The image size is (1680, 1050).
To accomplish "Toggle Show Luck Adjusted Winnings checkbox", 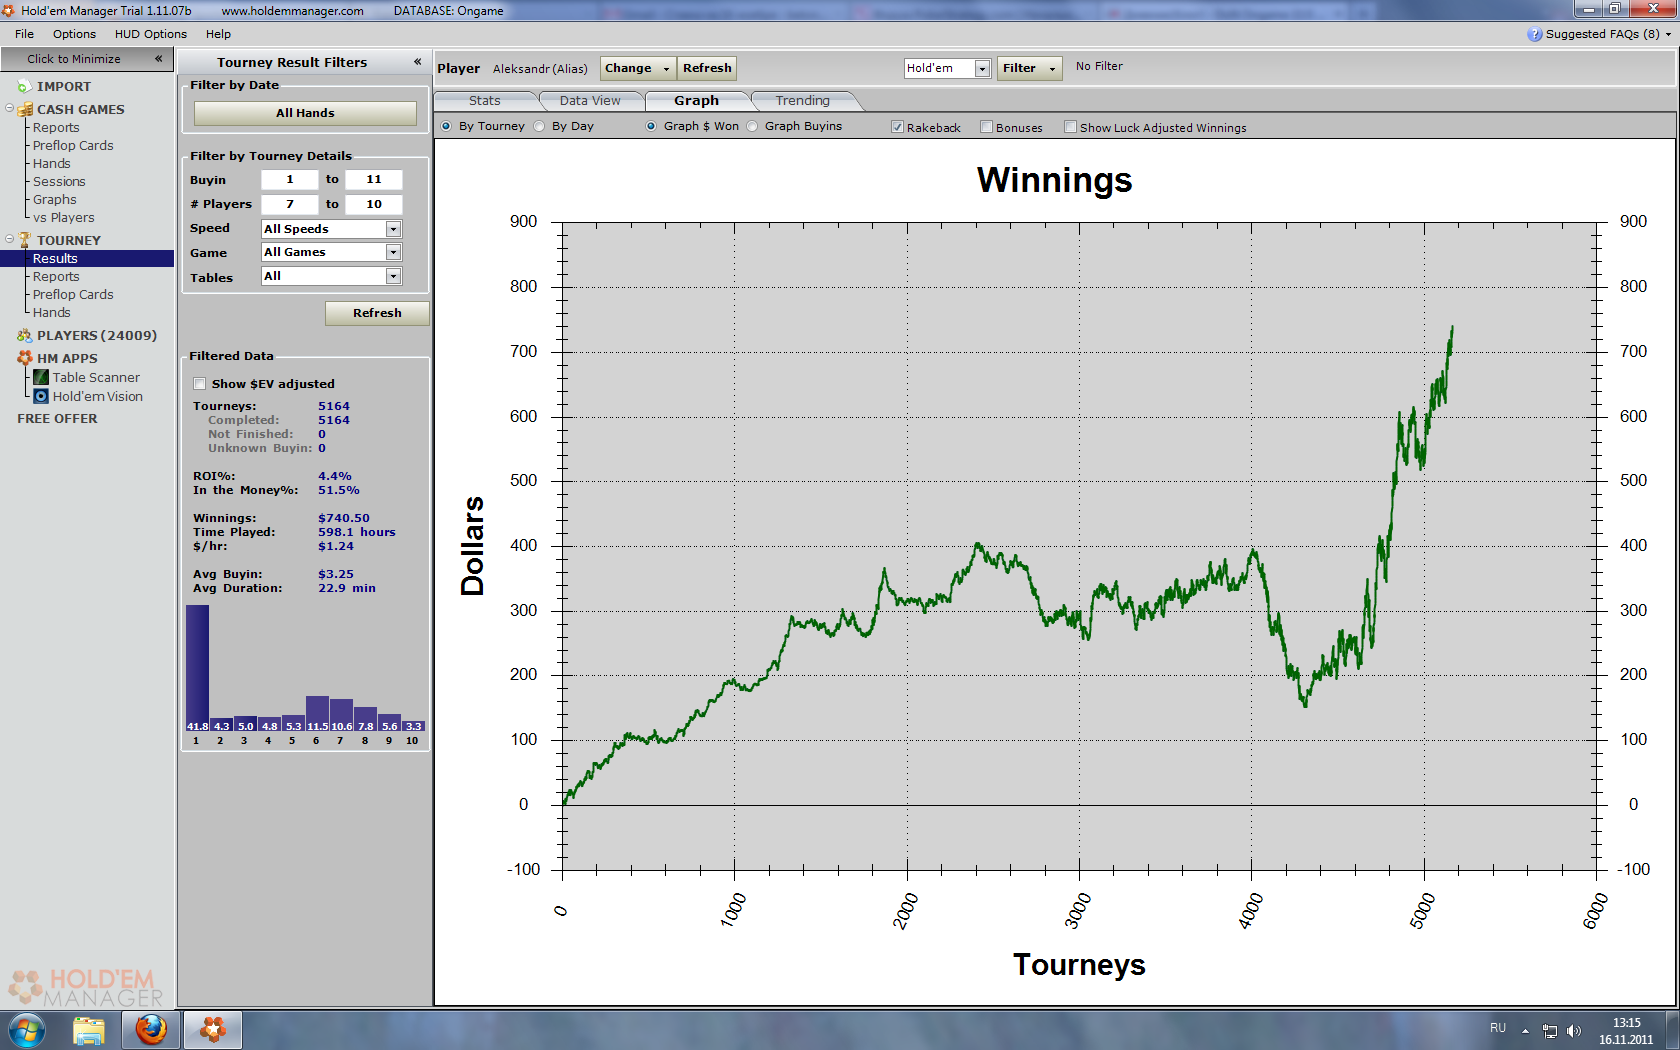I will point(1070,127).
